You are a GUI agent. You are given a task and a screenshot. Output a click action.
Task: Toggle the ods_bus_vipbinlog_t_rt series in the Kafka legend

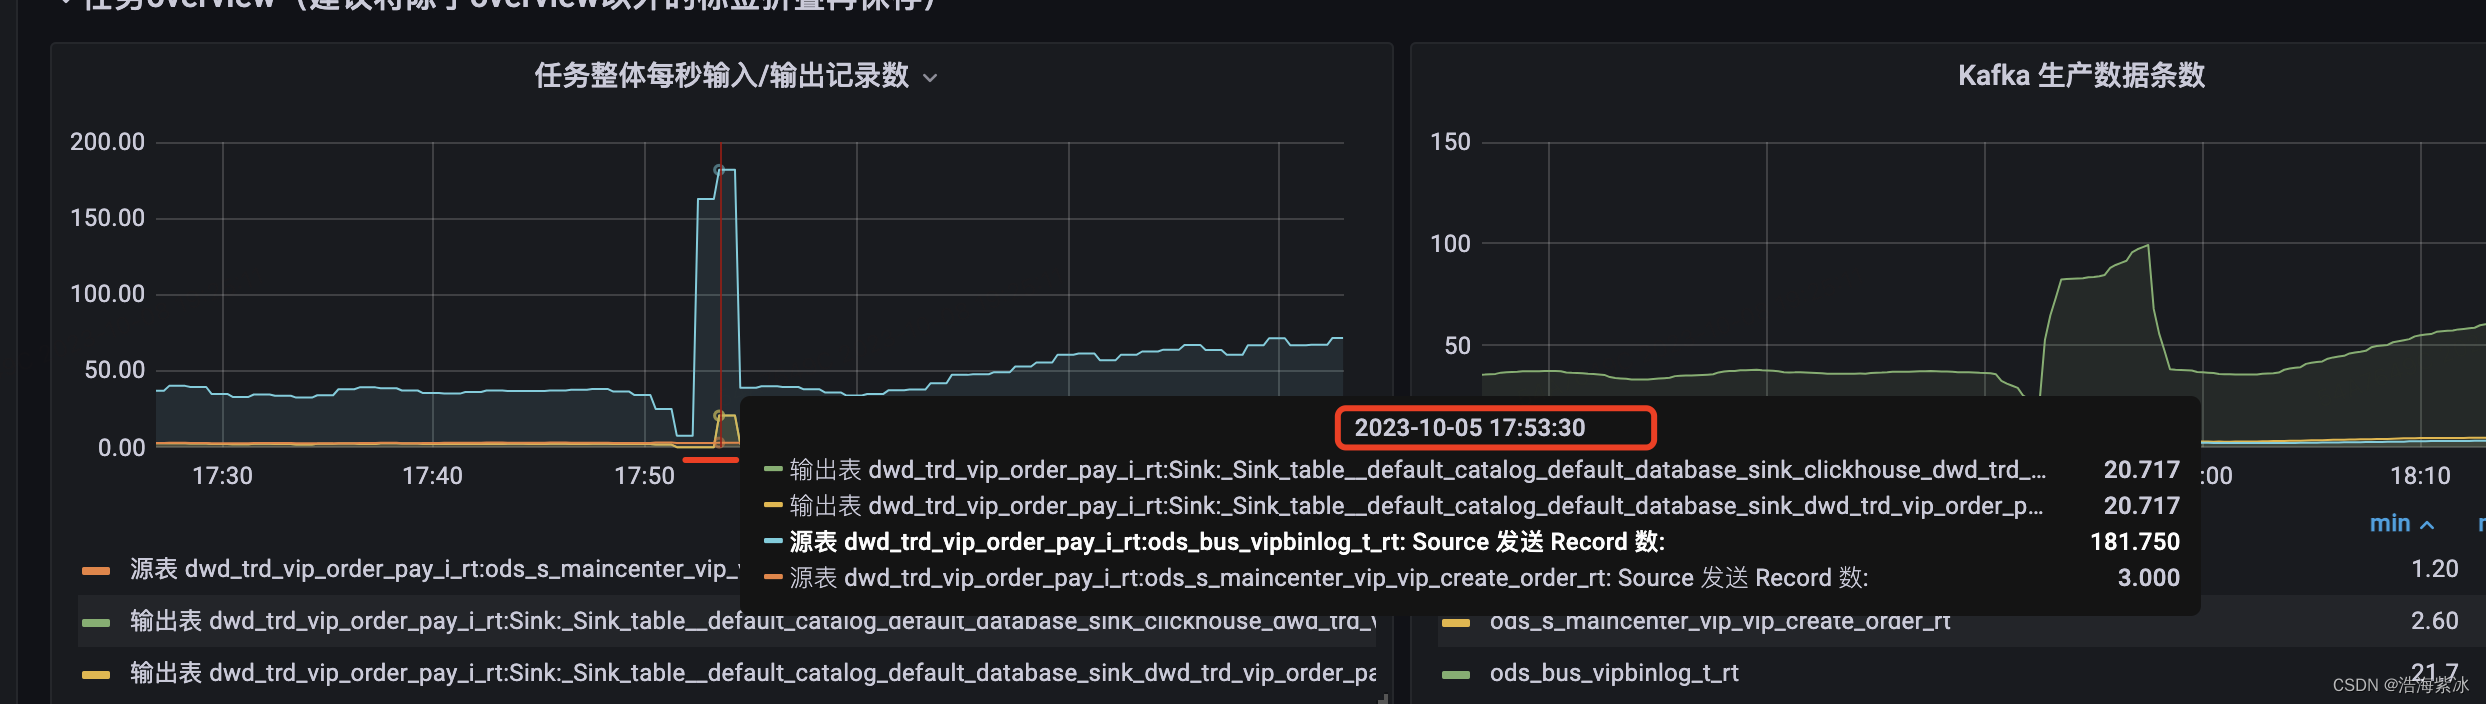[1613, 673]
